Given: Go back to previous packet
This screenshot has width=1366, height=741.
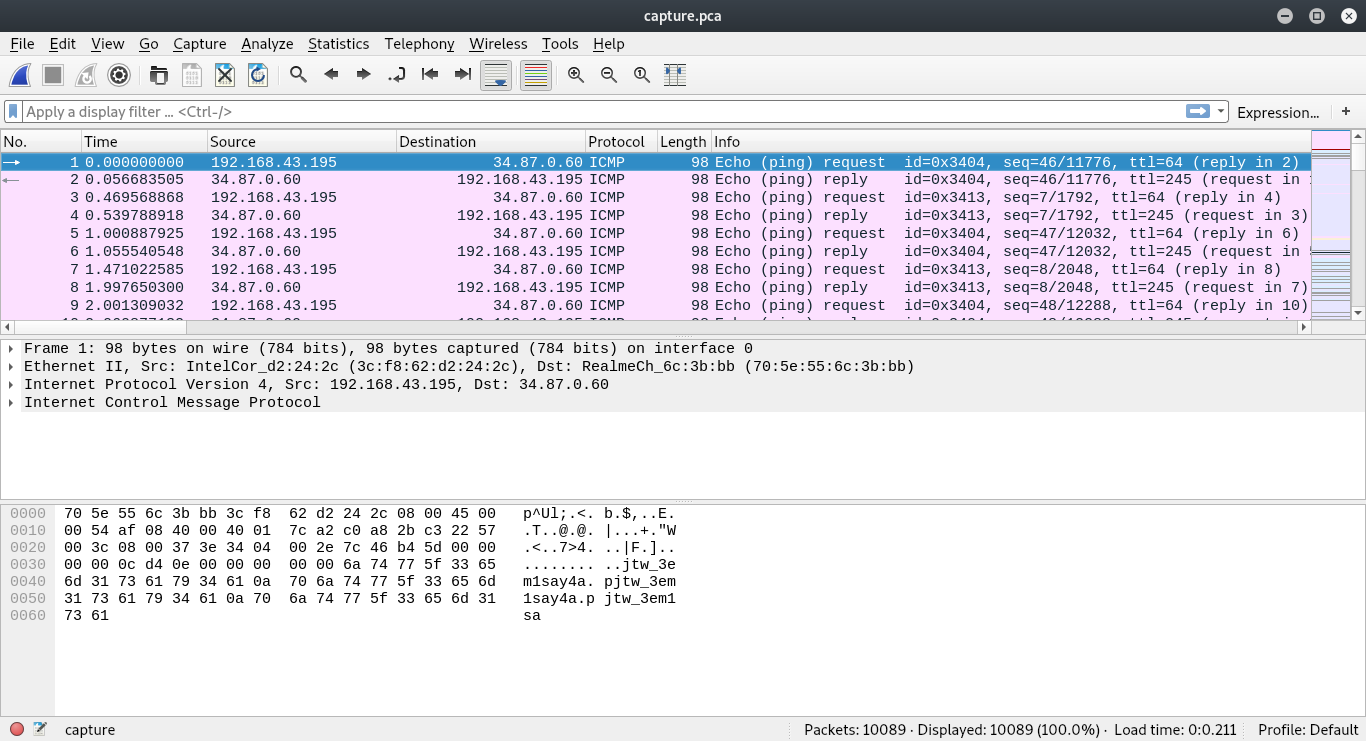Looking at the screenshot, I should pos(331,75).
